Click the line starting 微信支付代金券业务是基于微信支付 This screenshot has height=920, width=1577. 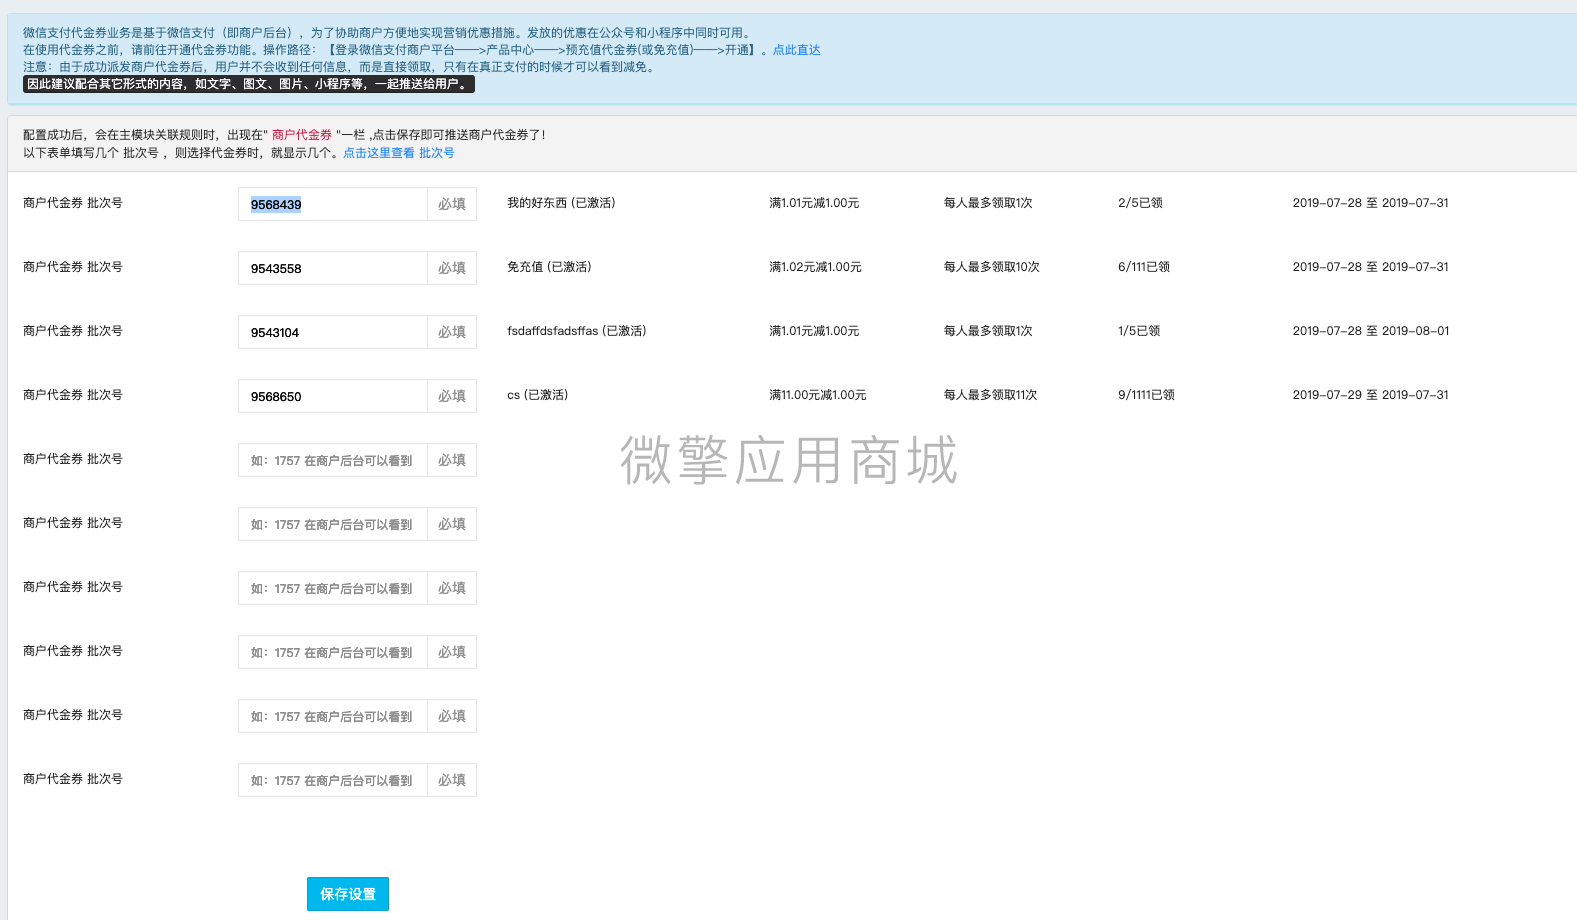coord(390,33)
